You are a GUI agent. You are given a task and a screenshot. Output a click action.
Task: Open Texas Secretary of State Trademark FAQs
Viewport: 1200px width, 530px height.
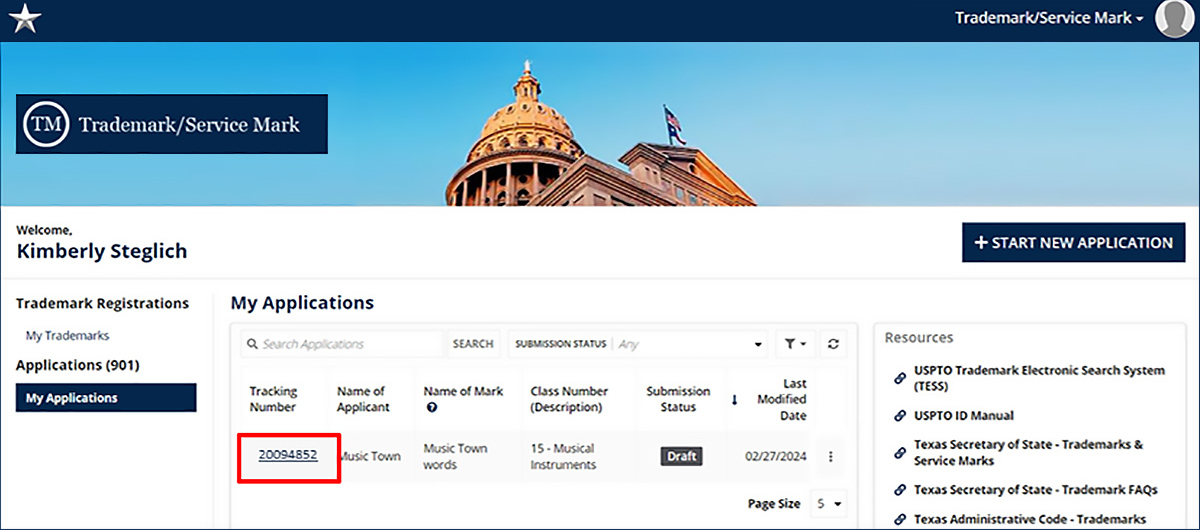tap(1035, 490)
